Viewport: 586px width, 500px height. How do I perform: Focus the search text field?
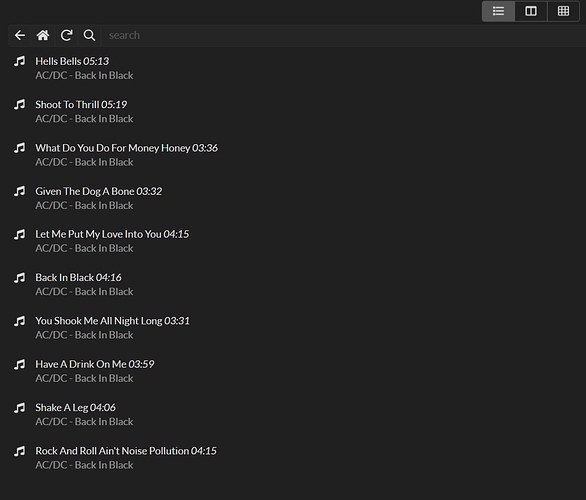344,36
